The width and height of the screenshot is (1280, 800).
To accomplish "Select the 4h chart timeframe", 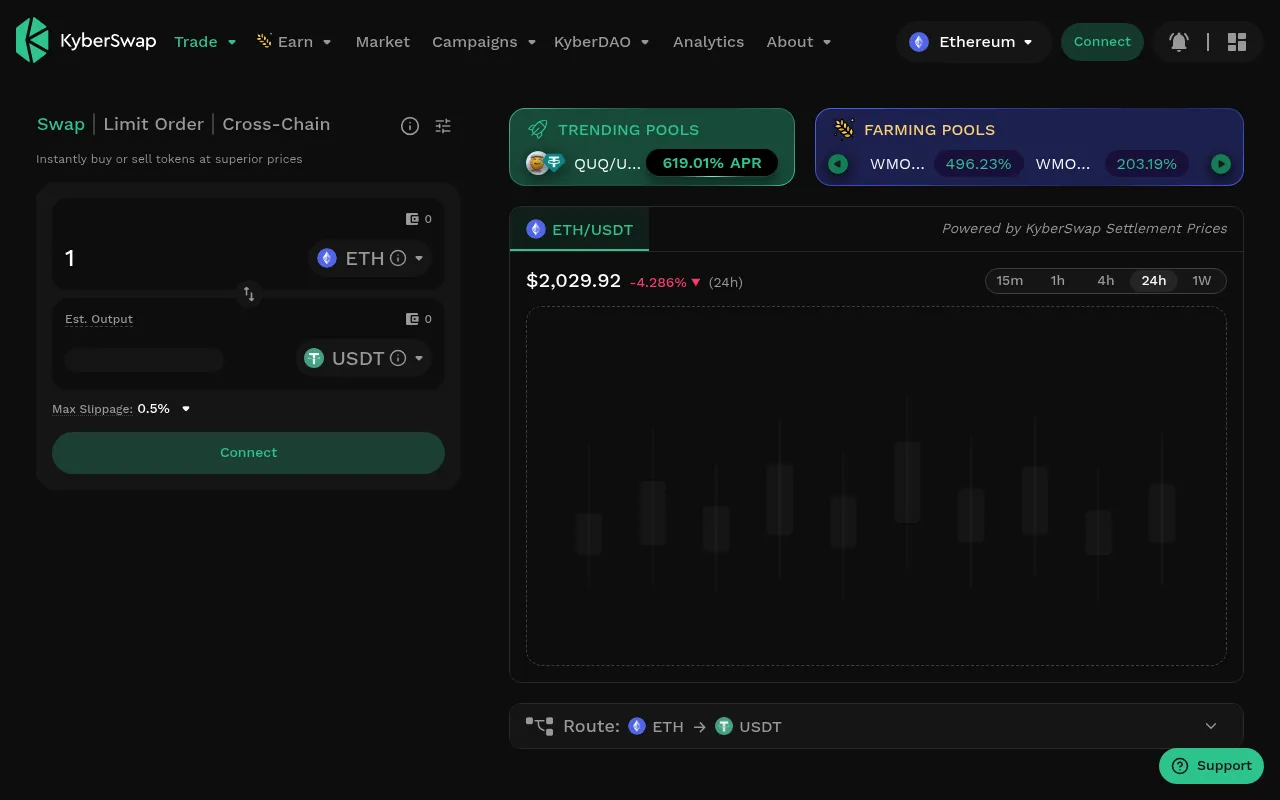I will pos(1106,281).
